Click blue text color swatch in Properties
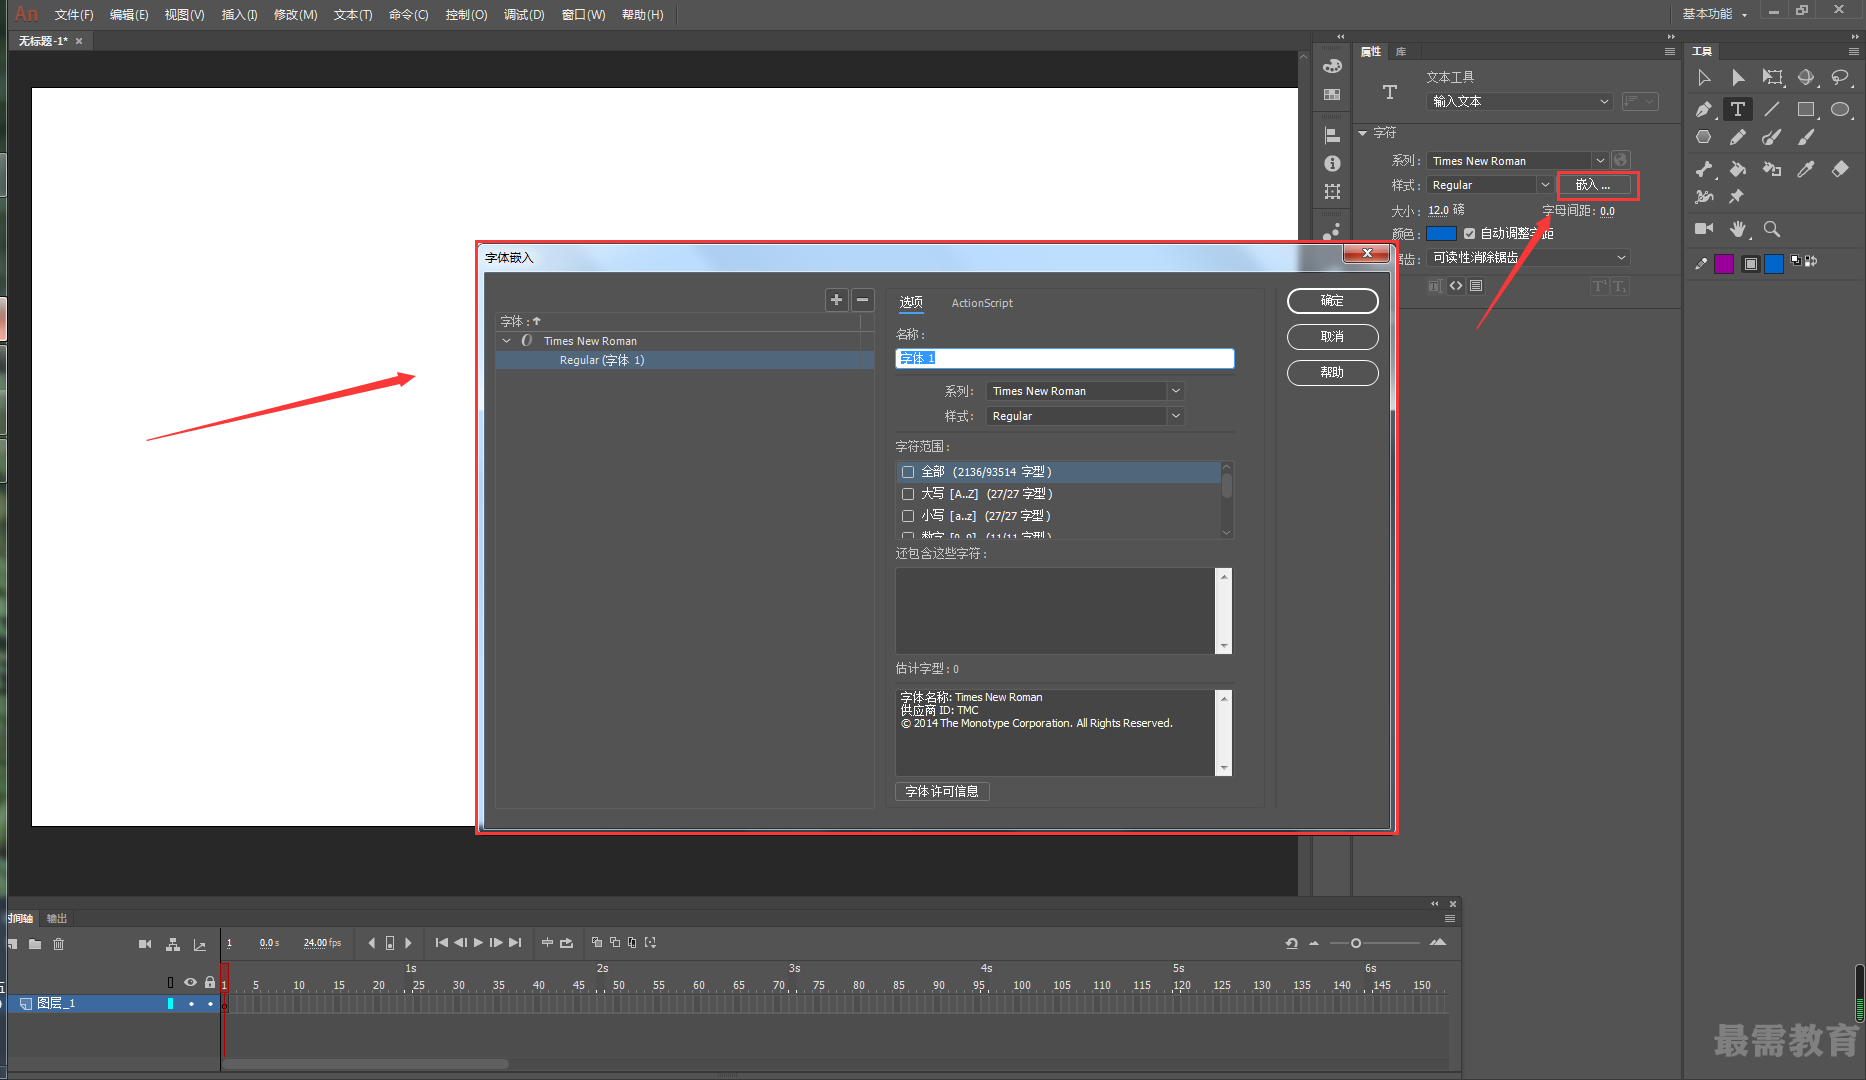The image size is (1866, 1080). click(x=1441, y=234)
